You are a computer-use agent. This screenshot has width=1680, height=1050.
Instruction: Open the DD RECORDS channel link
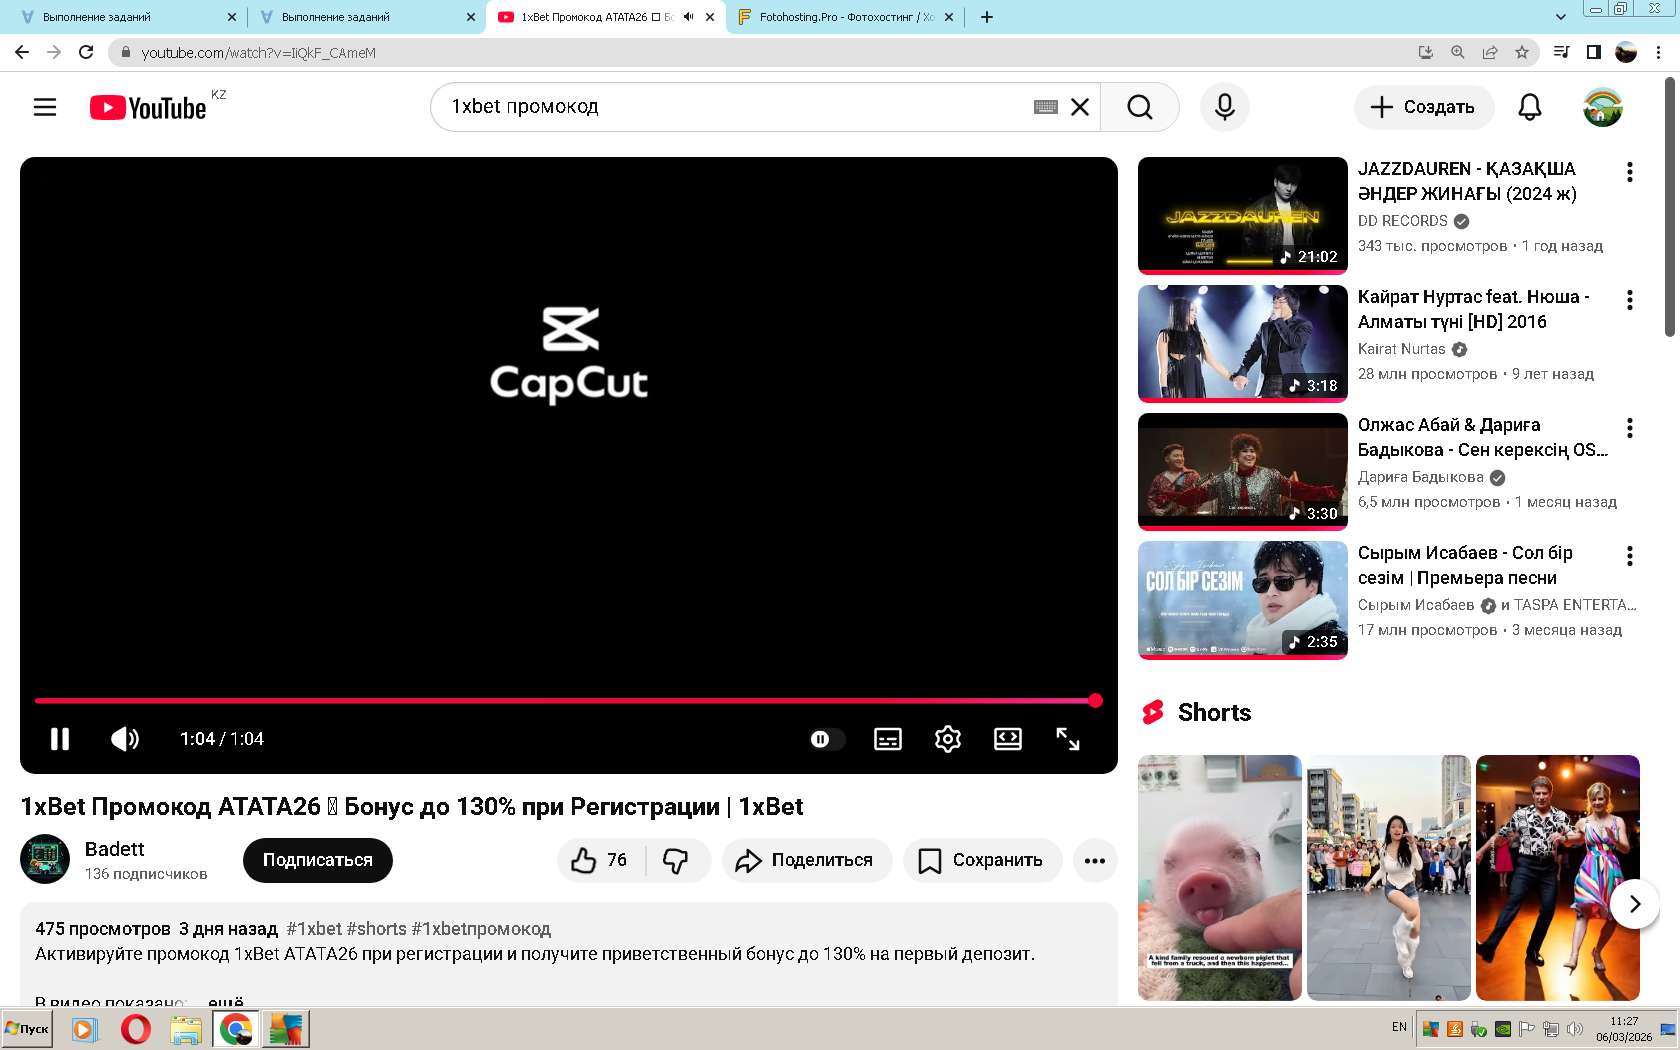1403,221
